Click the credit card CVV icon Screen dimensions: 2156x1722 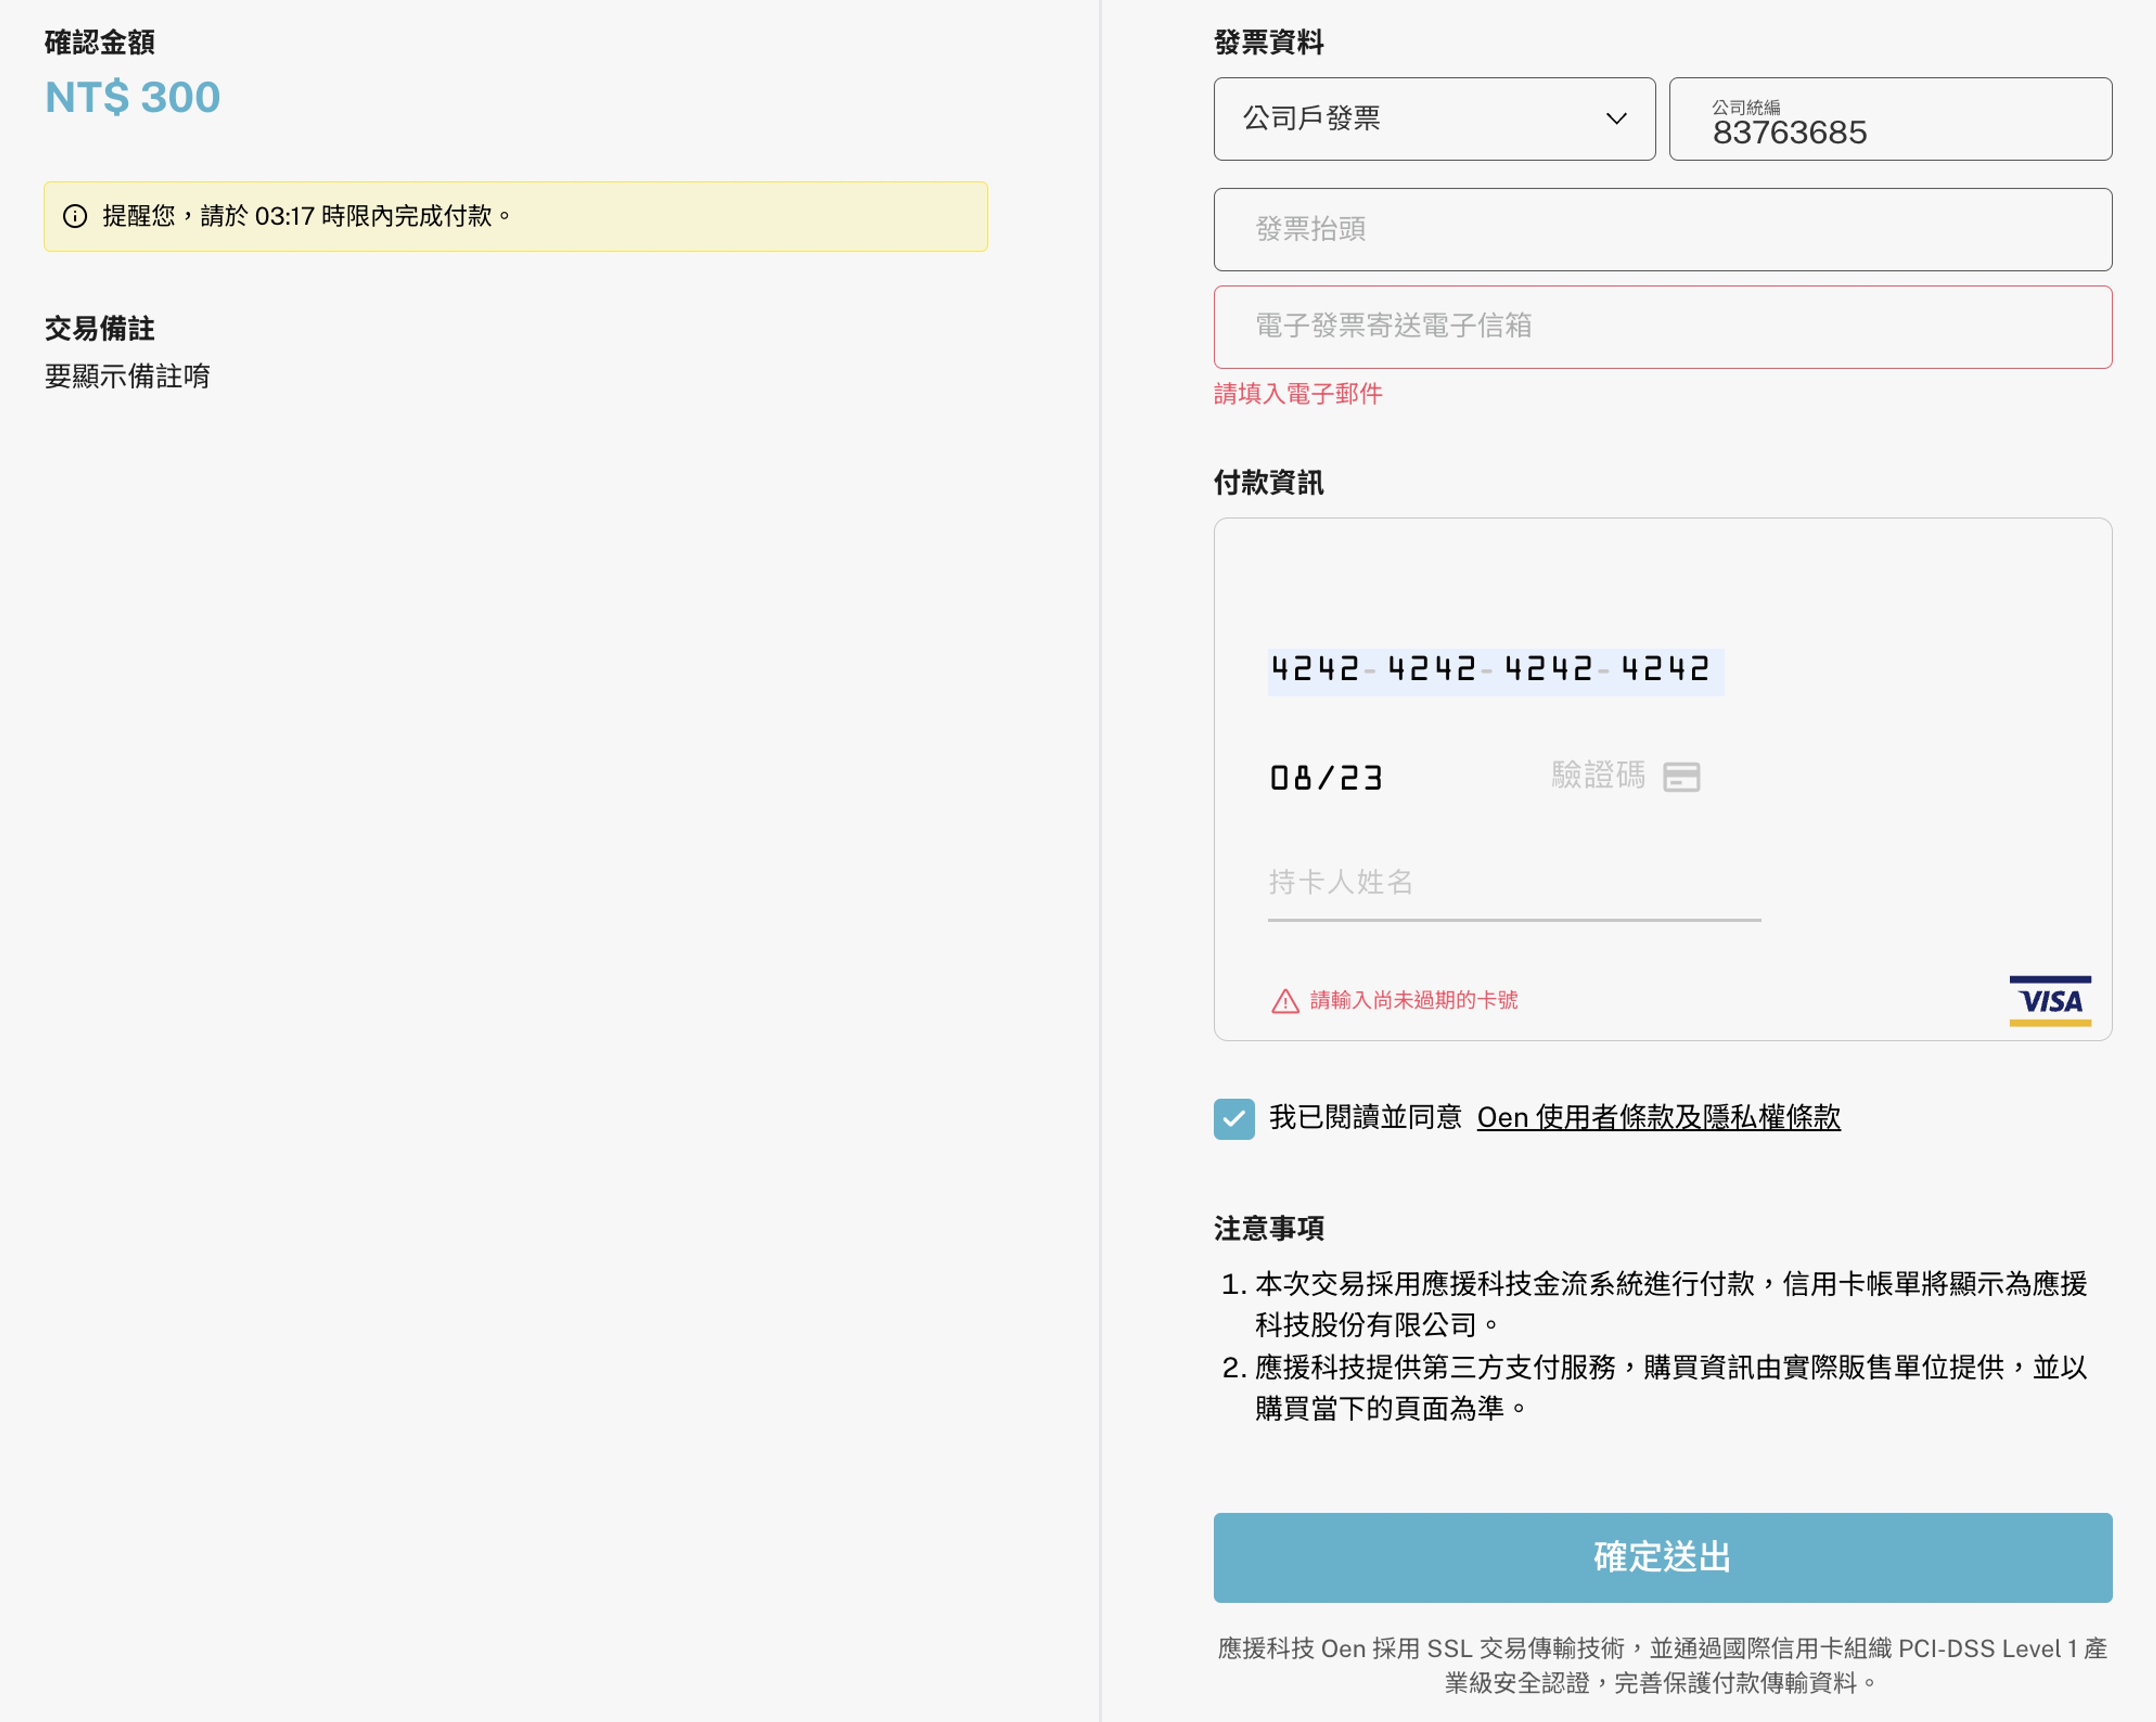point(1681,777)
